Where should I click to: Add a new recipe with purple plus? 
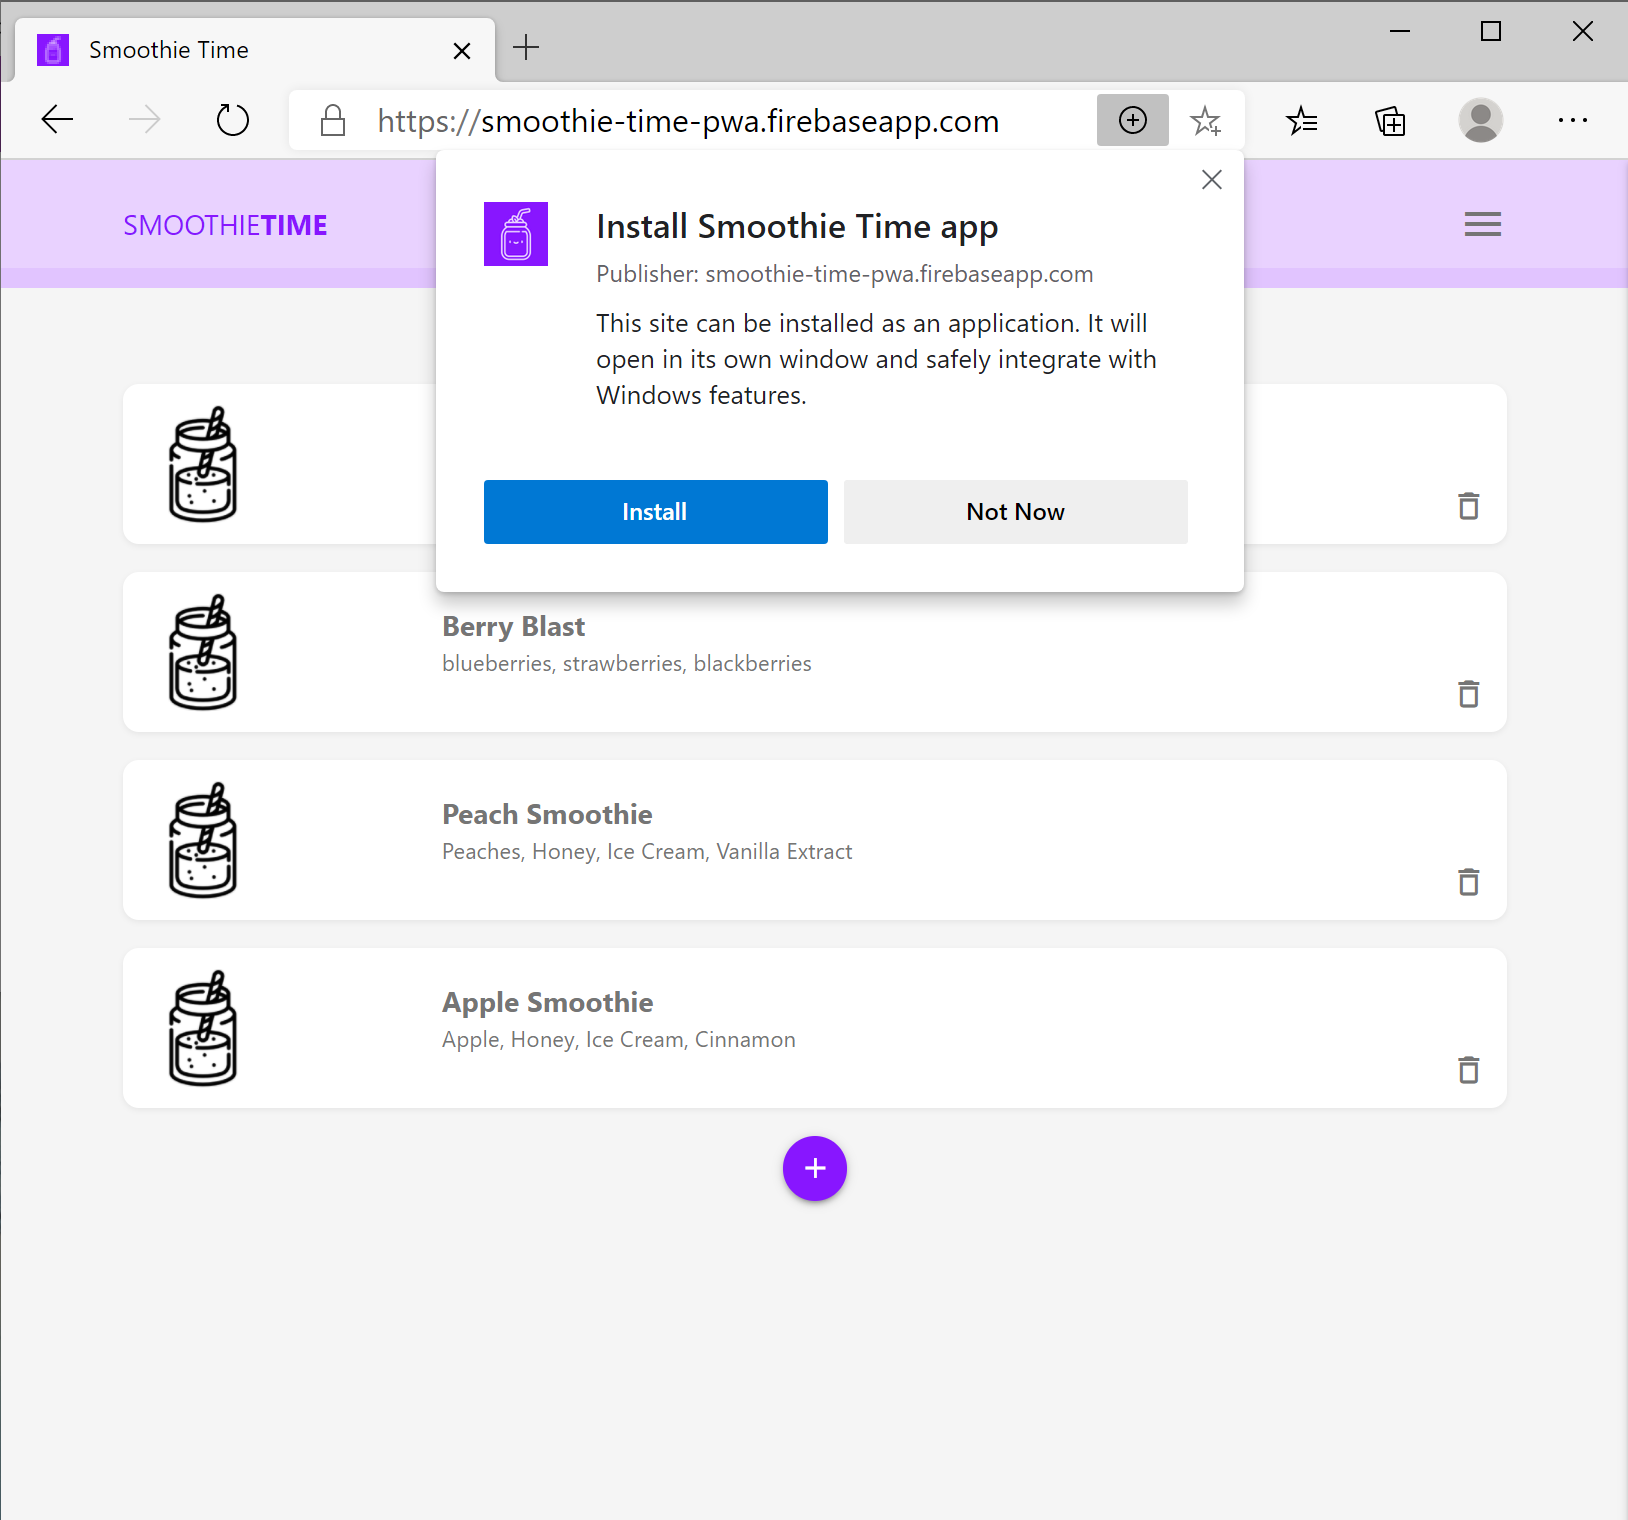815,1168
